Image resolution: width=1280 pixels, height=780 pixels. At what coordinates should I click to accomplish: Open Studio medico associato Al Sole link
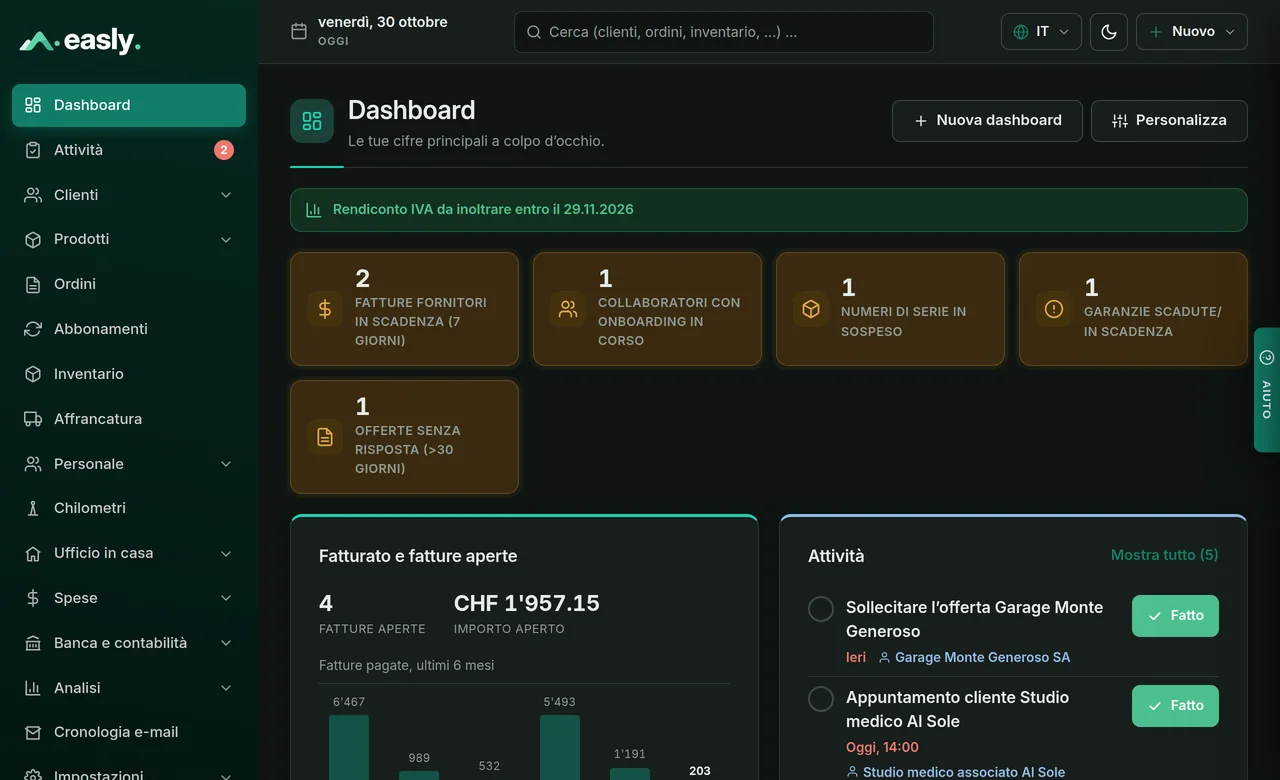(x=955, y=772)
